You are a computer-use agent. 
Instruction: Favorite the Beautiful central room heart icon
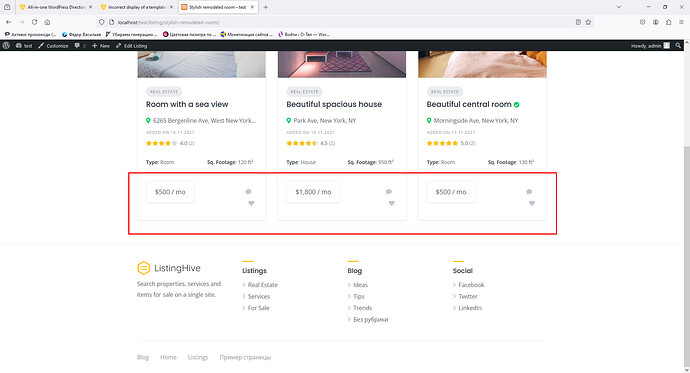tap(532, 203)
